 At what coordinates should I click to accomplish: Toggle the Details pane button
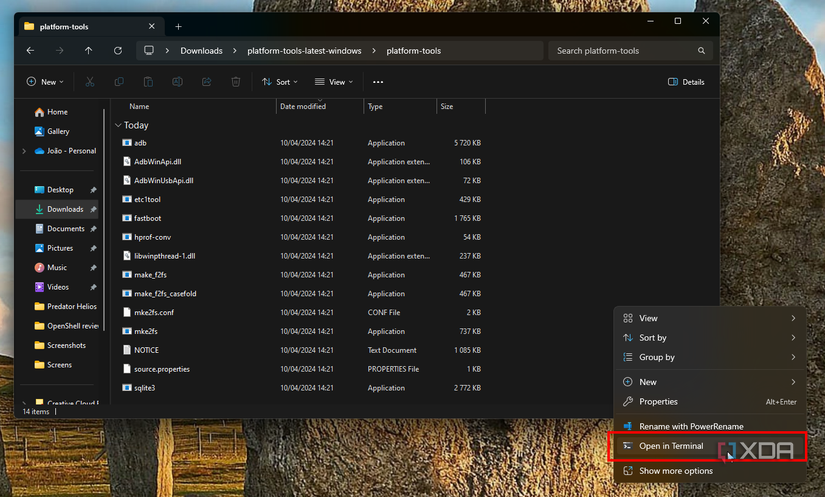coord(686,82)
